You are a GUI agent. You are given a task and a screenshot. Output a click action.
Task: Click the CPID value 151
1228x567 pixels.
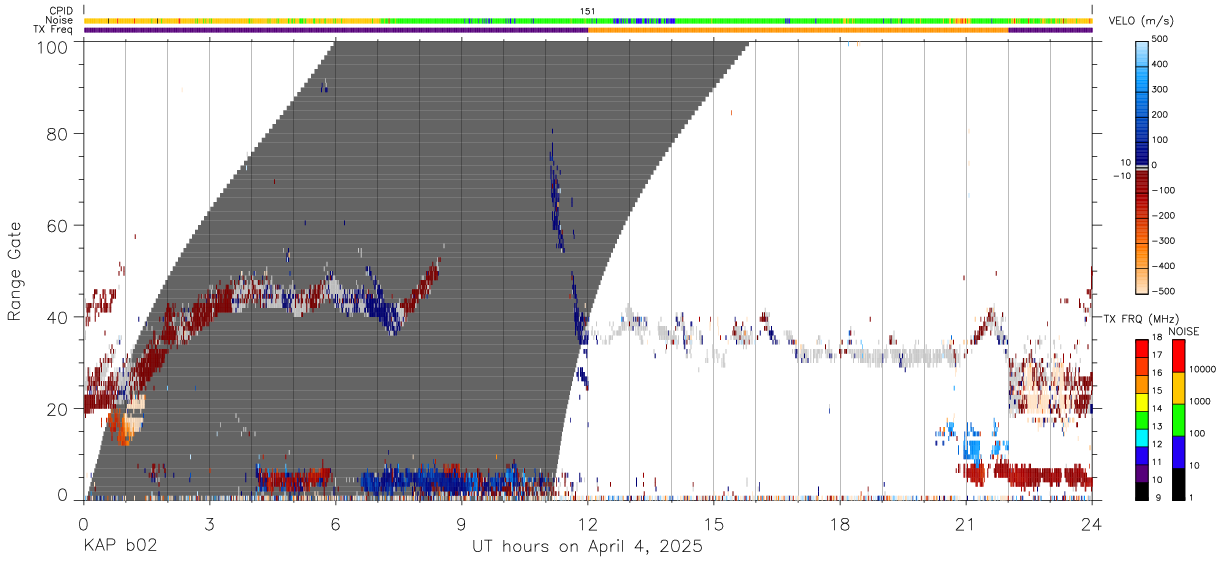coord(588,11)
